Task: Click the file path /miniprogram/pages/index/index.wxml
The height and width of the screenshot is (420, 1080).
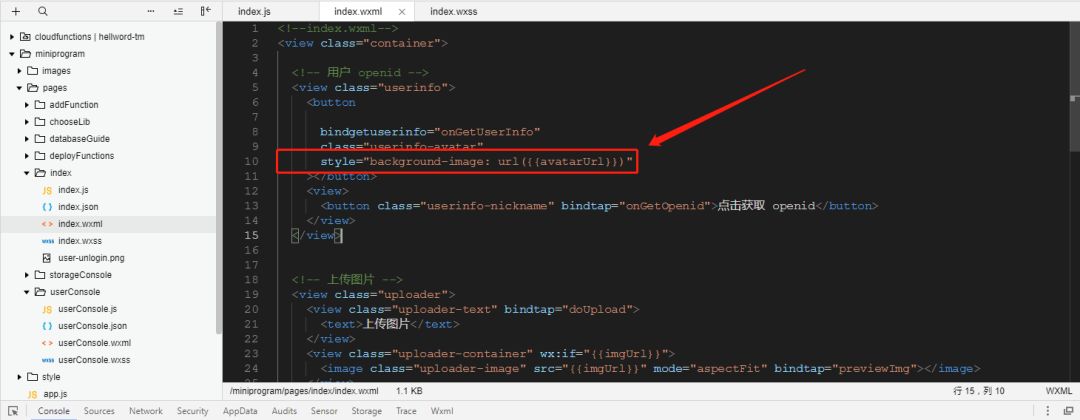Action: tap(304, 391)
